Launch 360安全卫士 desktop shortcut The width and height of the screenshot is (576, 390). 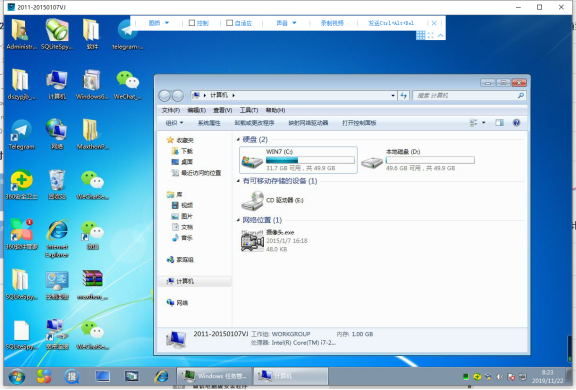[x=21, y=184]
